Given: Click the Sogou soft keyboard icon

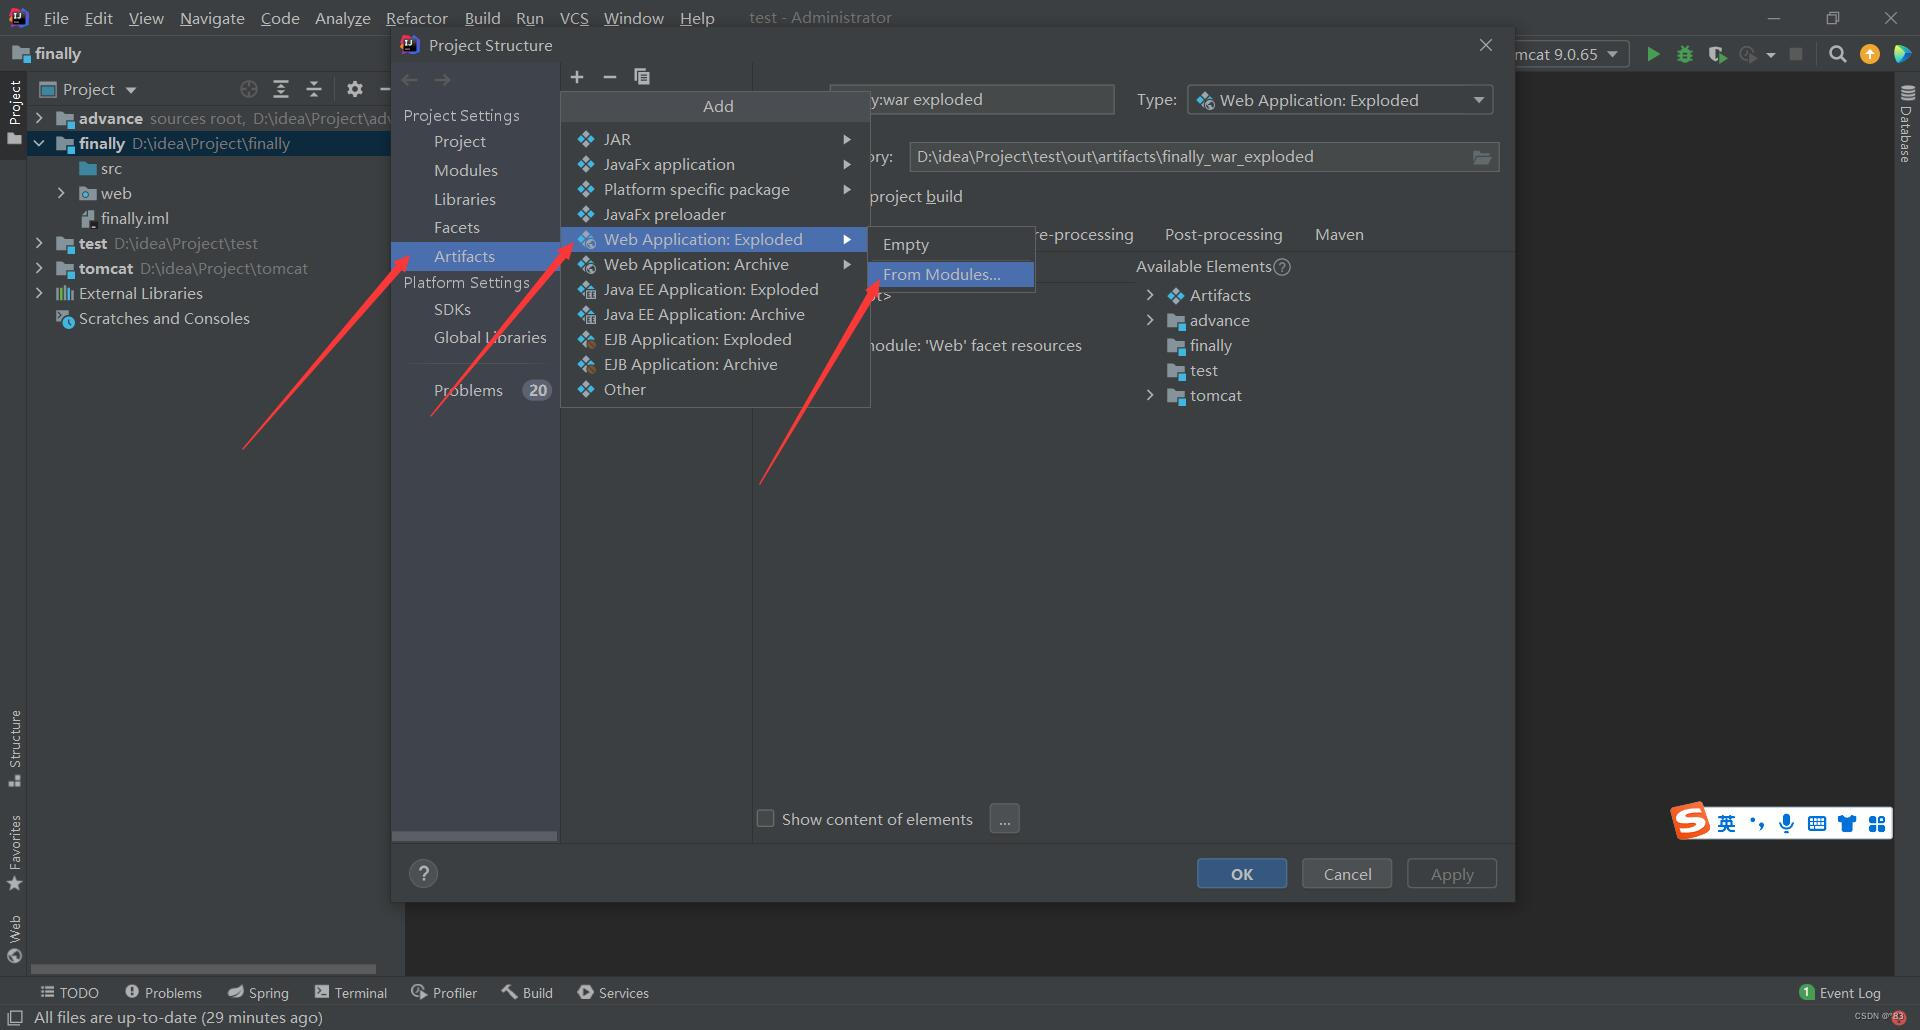Looking at the screenshot, I should click(1817, 824).
